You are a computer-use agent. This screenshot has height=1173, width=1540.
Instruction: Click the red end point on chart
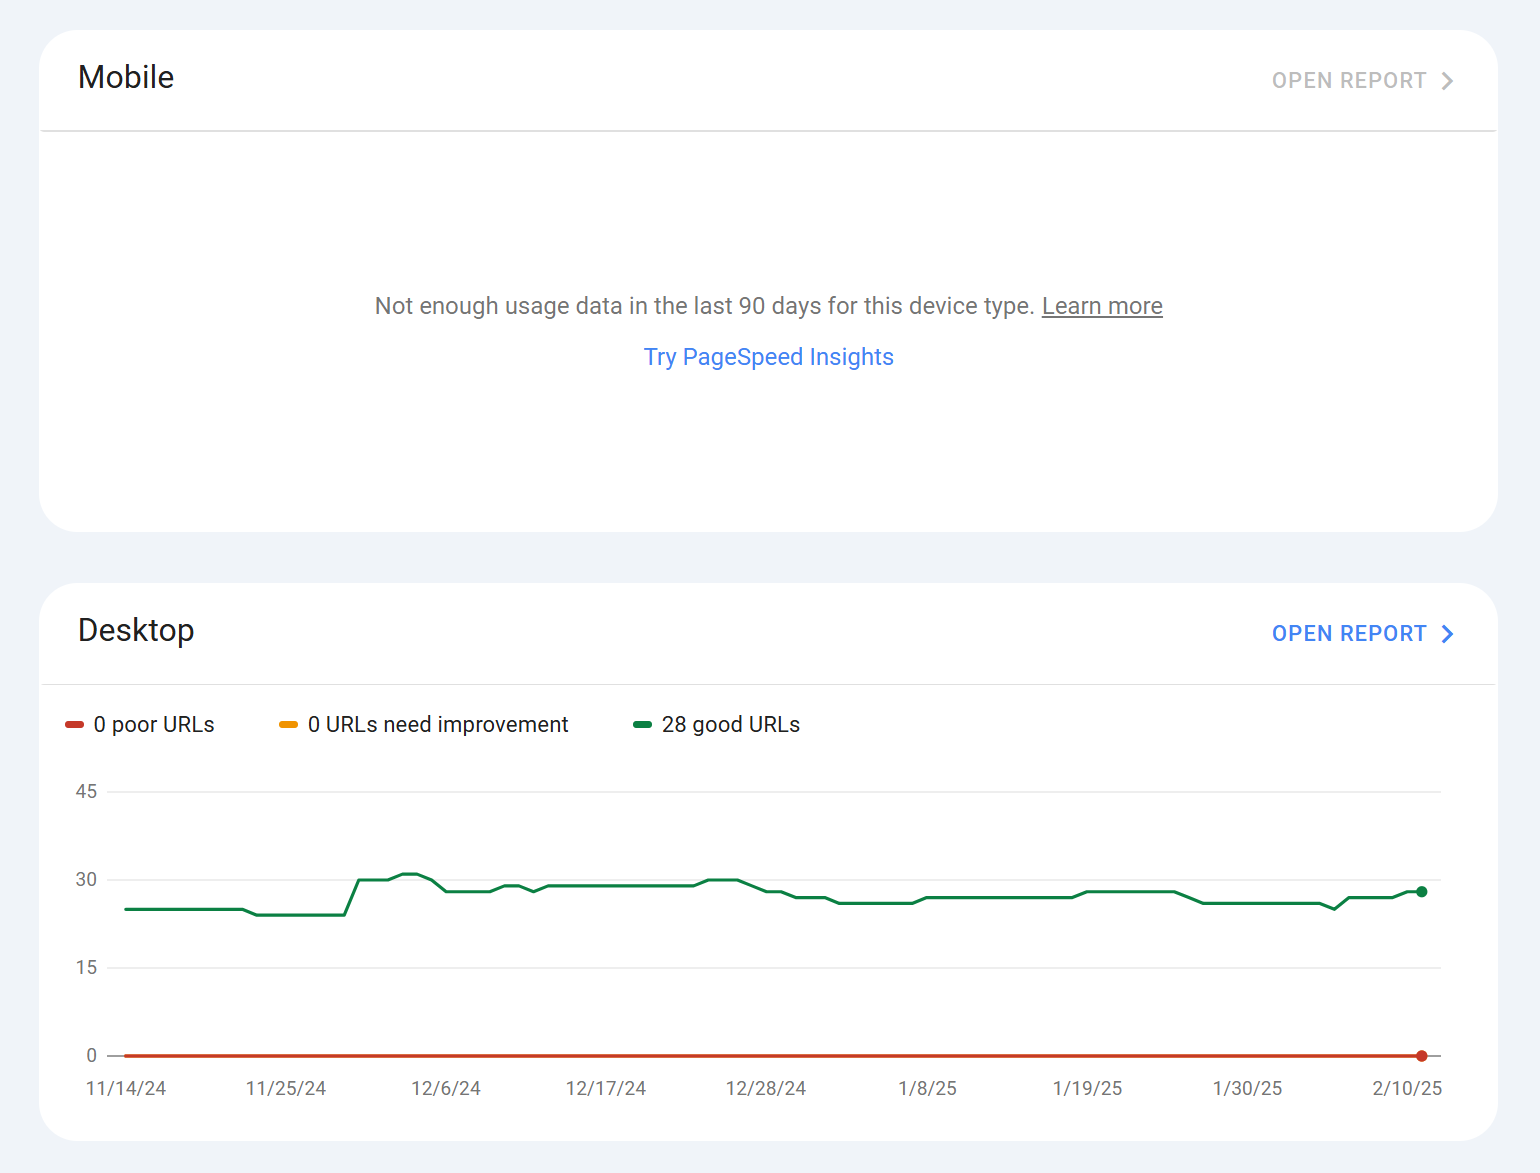(1421, 1056)
